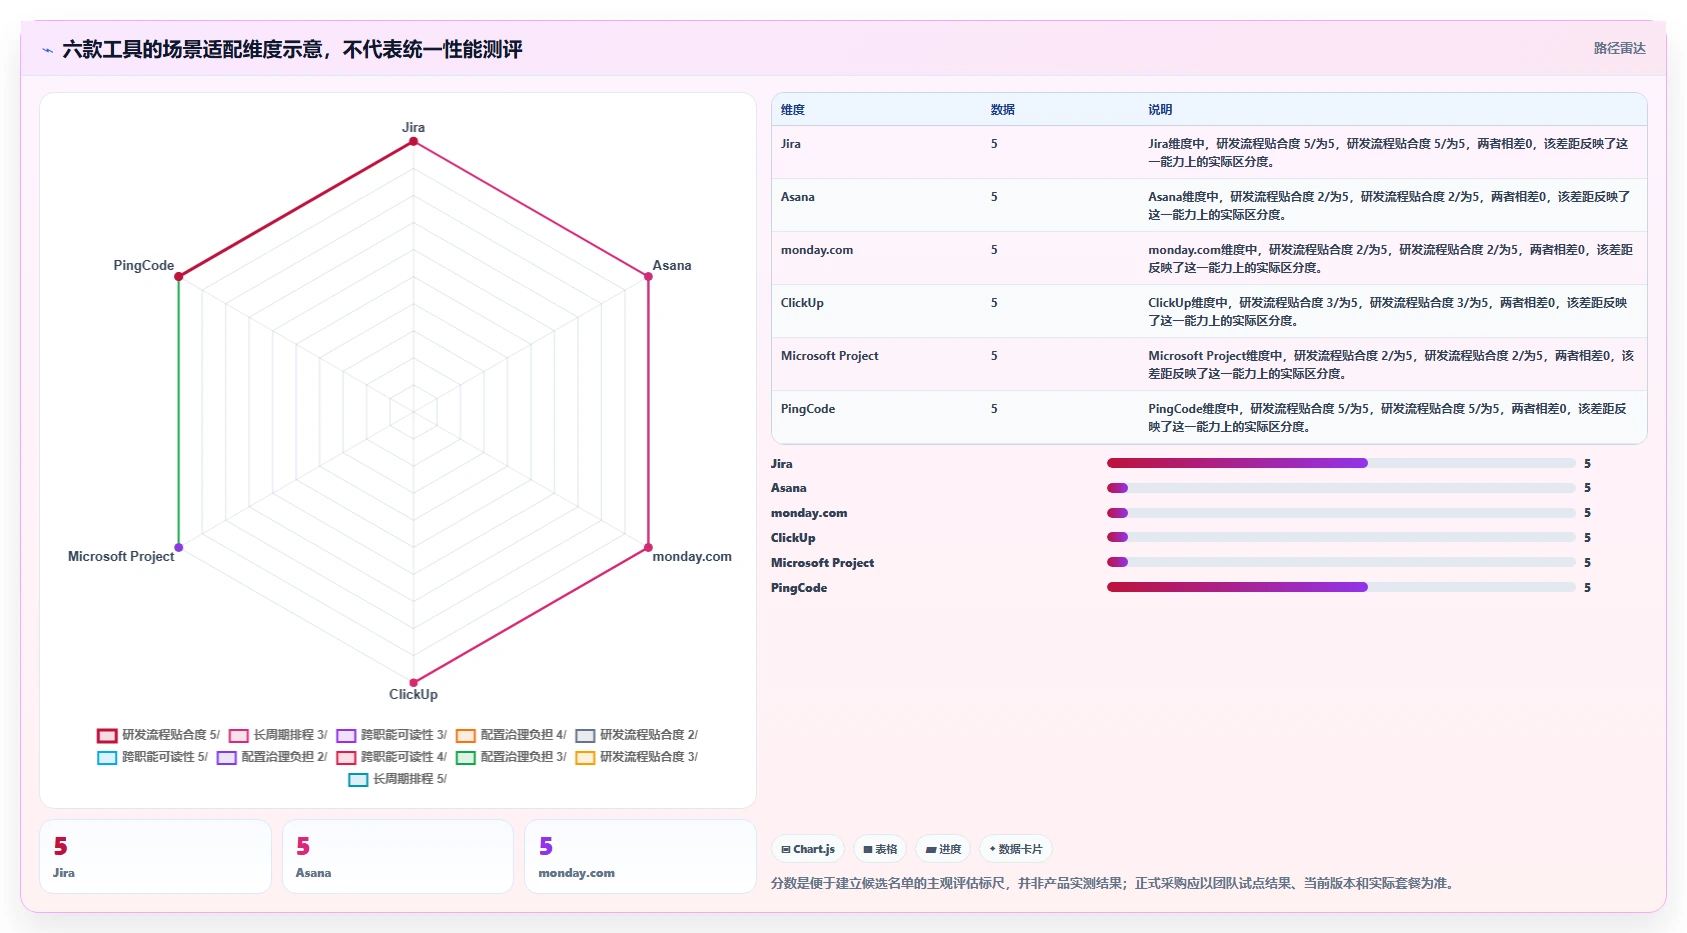Click the value 5 beside the Jira bar

[1587, 464]
